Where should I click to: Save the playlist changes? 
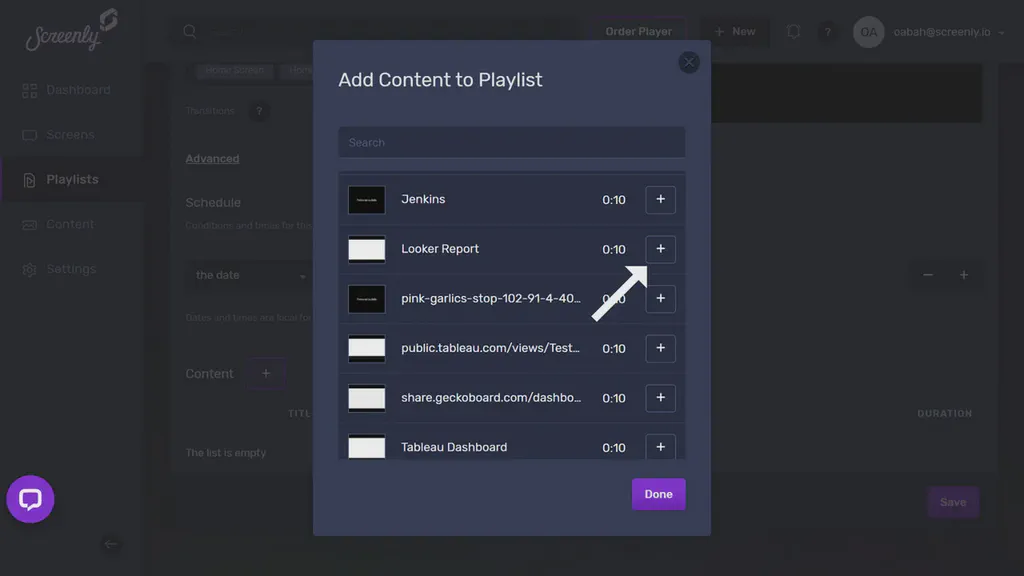click(x=952, y=502)
